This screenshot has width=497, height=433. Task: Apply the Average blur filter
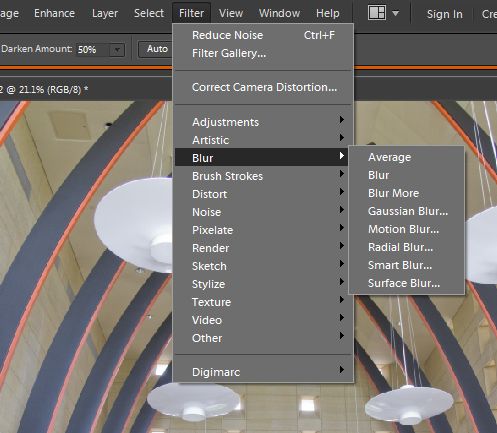406,157
